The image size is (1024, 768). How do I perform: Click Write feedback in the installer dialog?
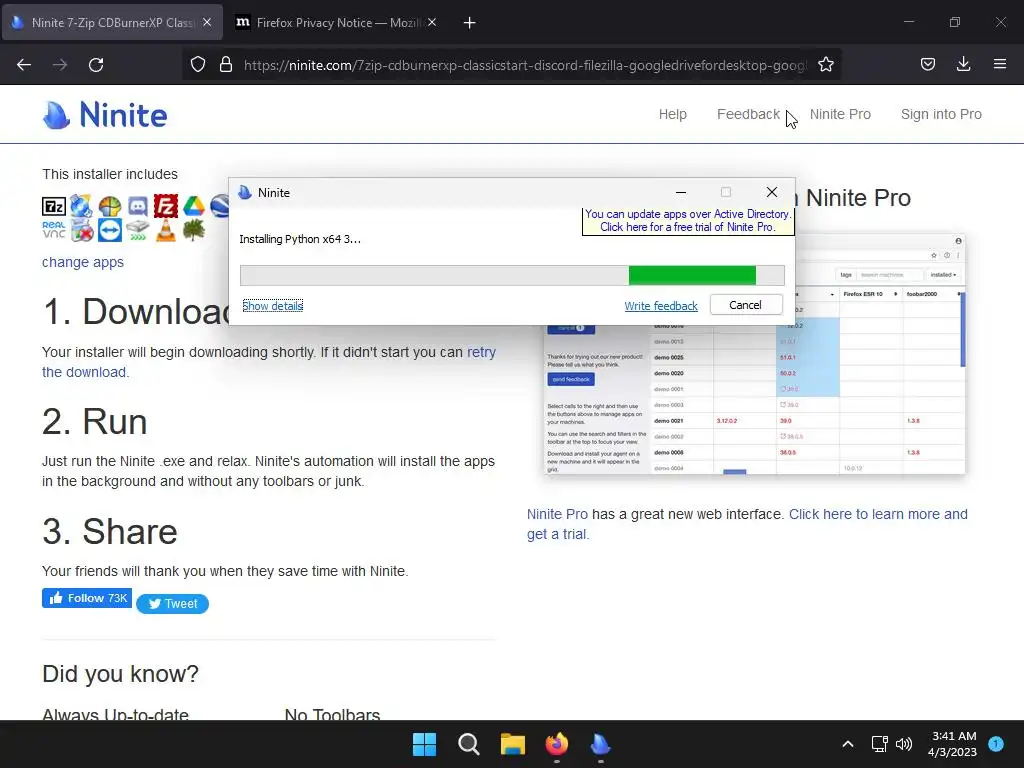661,306
